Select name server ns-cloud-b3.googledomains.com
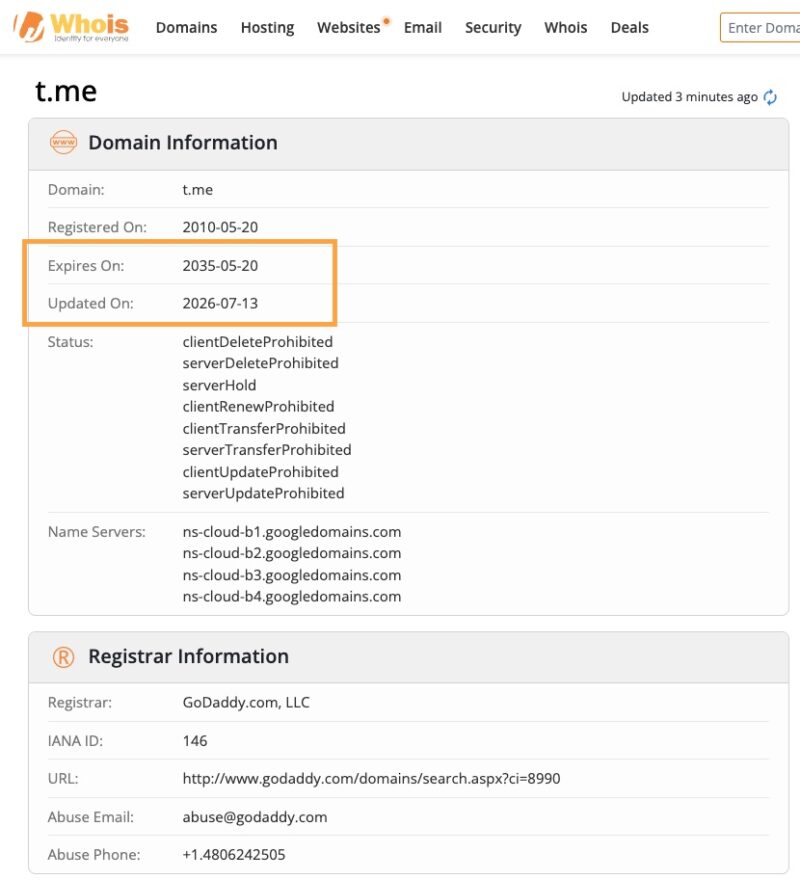The image size is (800, 880). (x=292, y=575)
